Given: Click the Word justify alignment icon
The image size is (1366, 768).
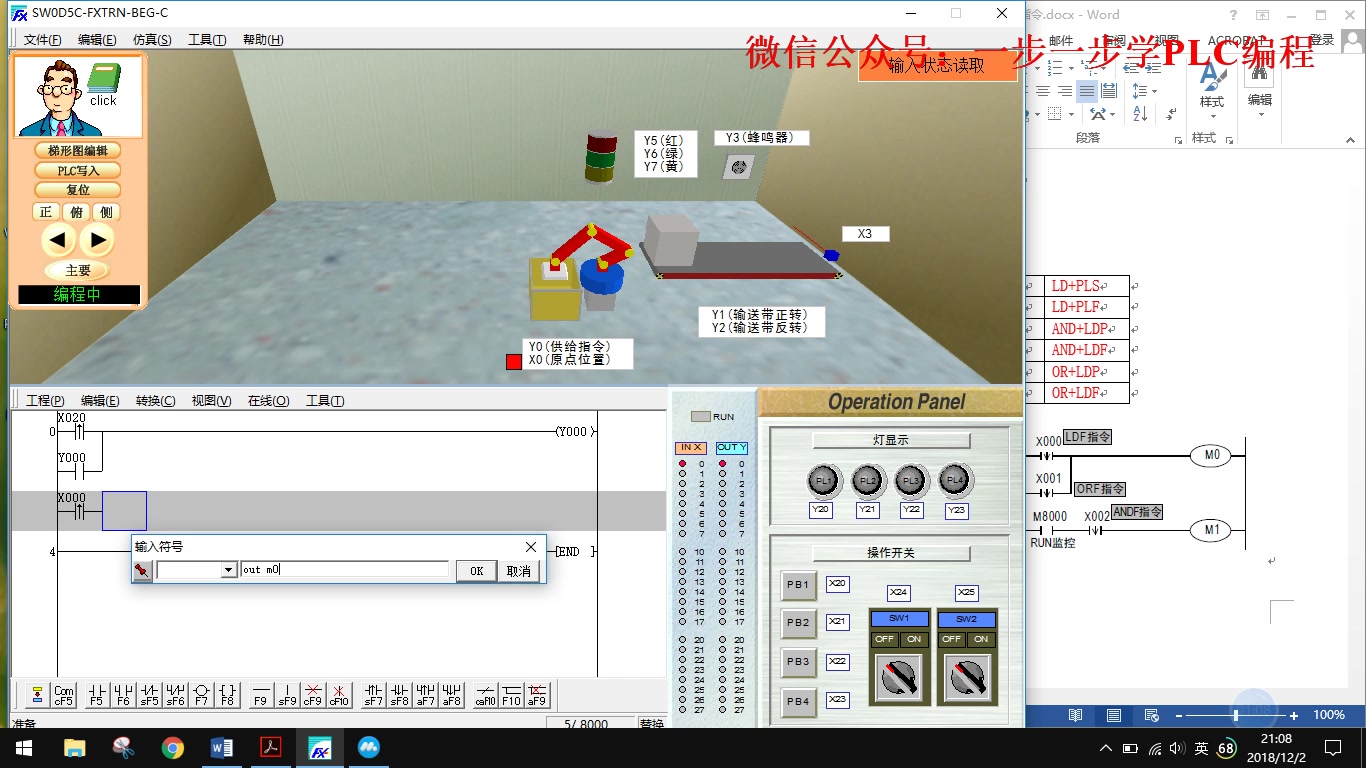Looking at the screenshot, I should click(x=1087, y=91).
